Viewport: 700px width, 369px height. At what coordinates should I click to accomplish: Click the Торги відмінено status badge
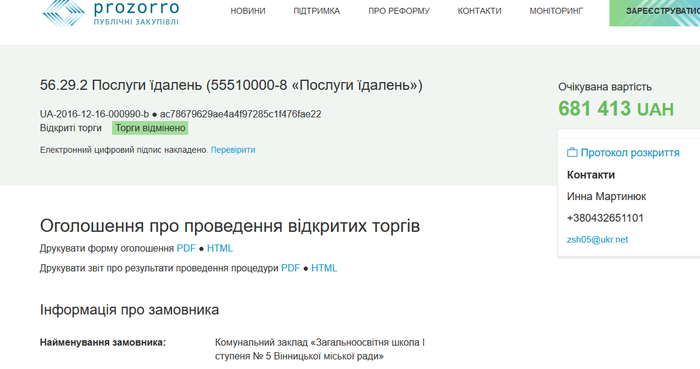150,128
